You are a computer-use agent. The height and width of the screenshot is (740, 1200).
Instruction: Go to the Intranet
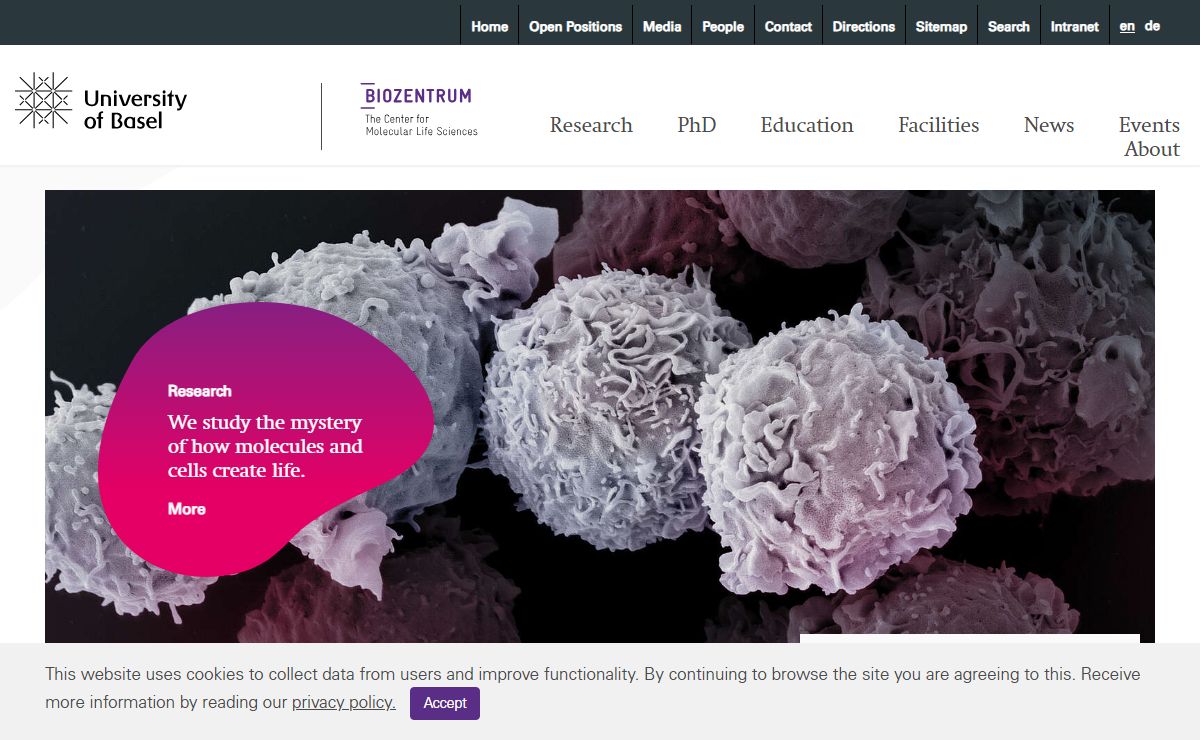tap(1075, 27)
